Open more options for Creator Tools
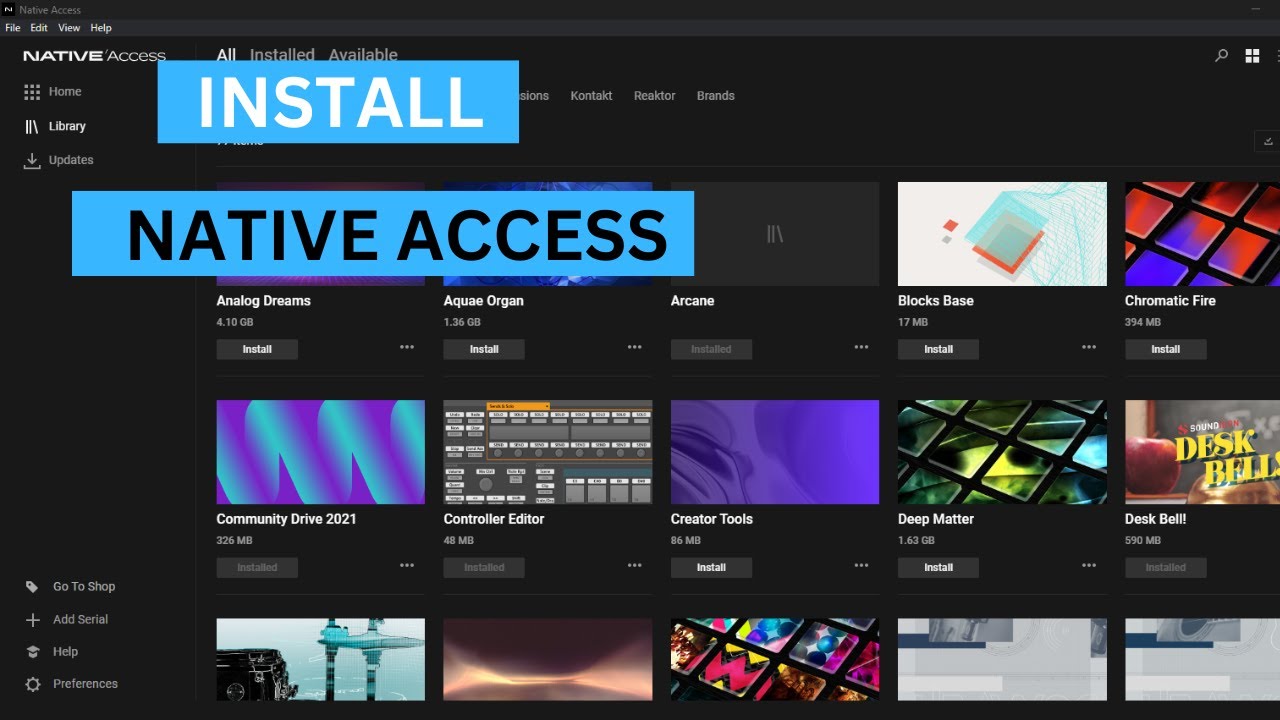1280x720 pixels. 861,566
